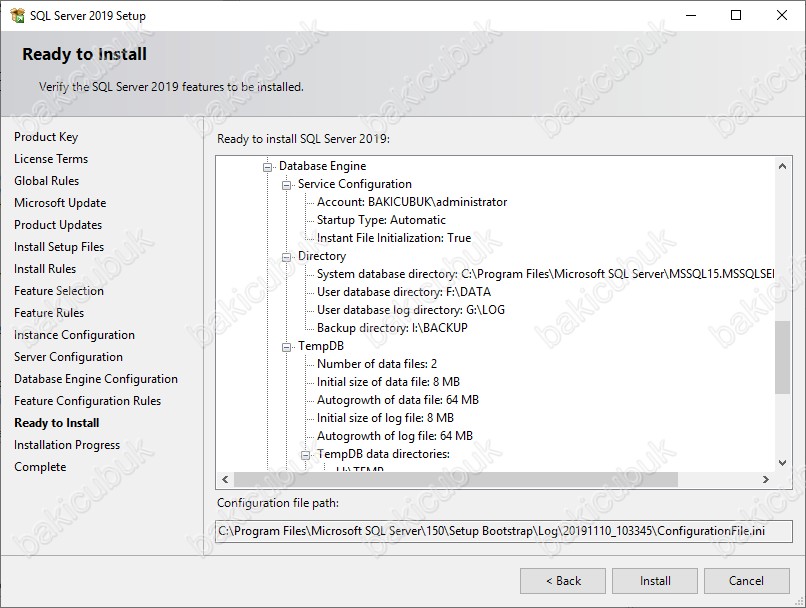Open the Global Rules step
Viewport: 806px width, 608px height.
pos(47,181)
